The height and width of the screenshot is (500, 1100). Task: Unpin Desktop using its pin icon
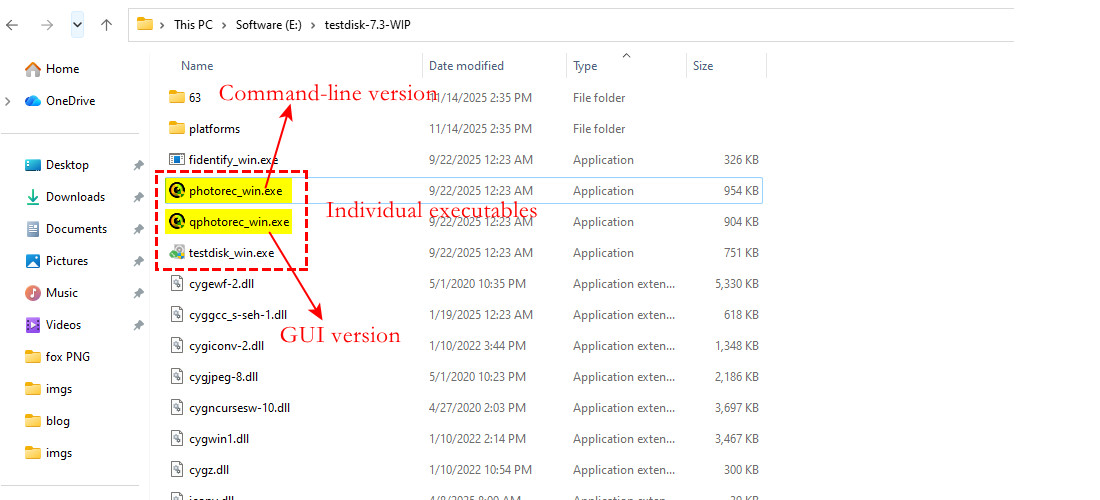coord(138,165)
